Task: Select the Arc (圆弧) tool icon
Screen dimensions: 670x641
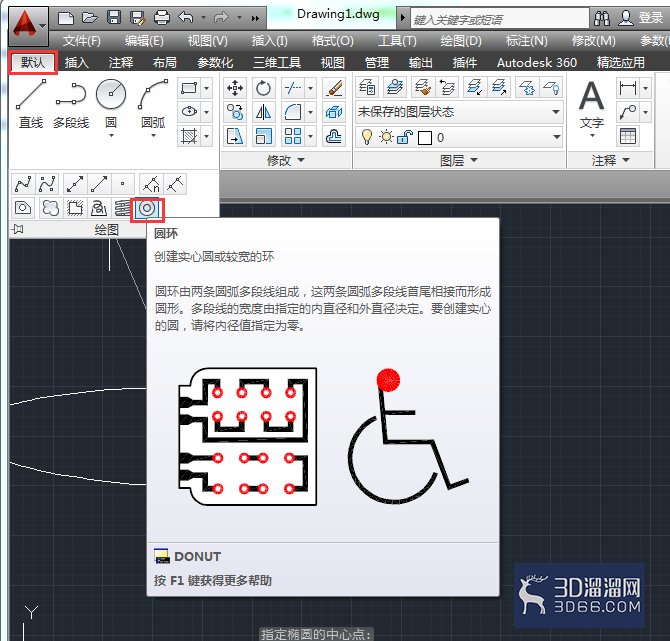Action: tap(153, 94)
